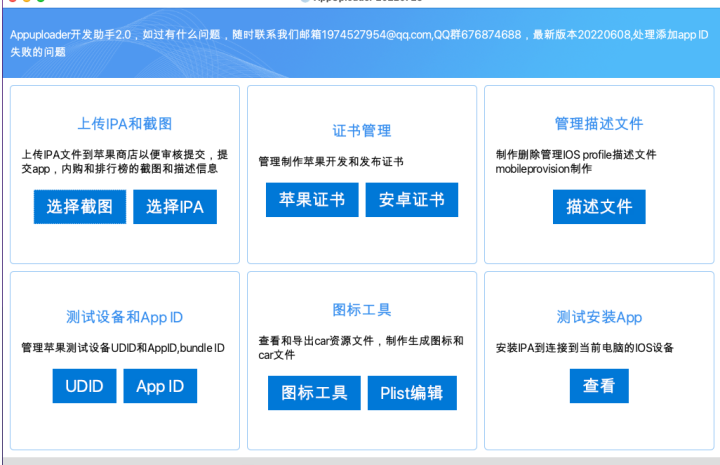Click the description 上传IPA文件到苹果商店以便审核提交
This screenshot has width=720, height=465.
pyautogui.click(x=124, y=162)
